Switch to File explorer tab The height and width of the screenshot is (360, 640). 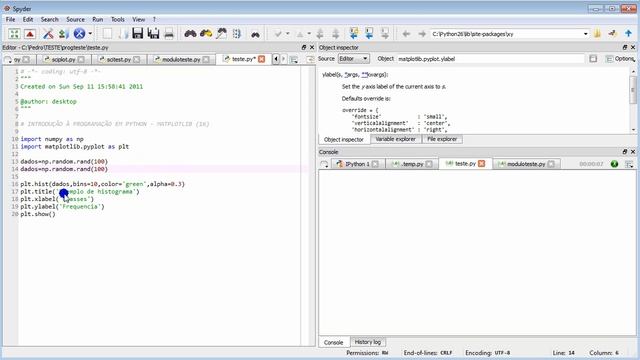coord(442,139)
